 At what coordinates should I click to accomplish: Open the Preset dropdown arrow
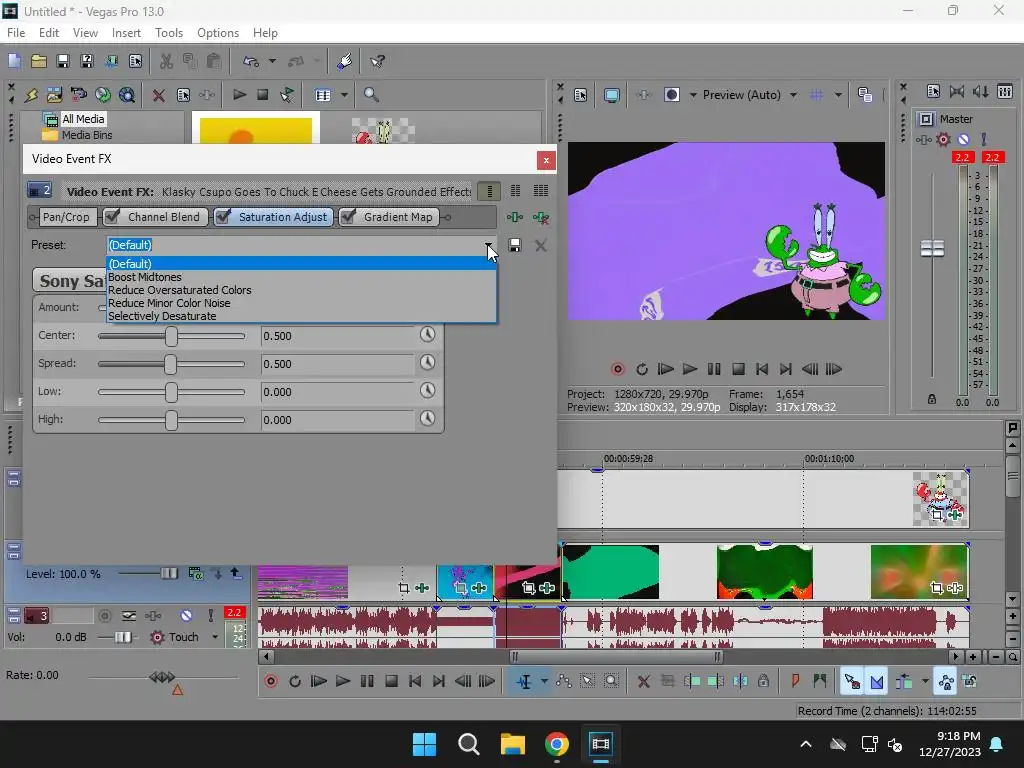[488, 245]
